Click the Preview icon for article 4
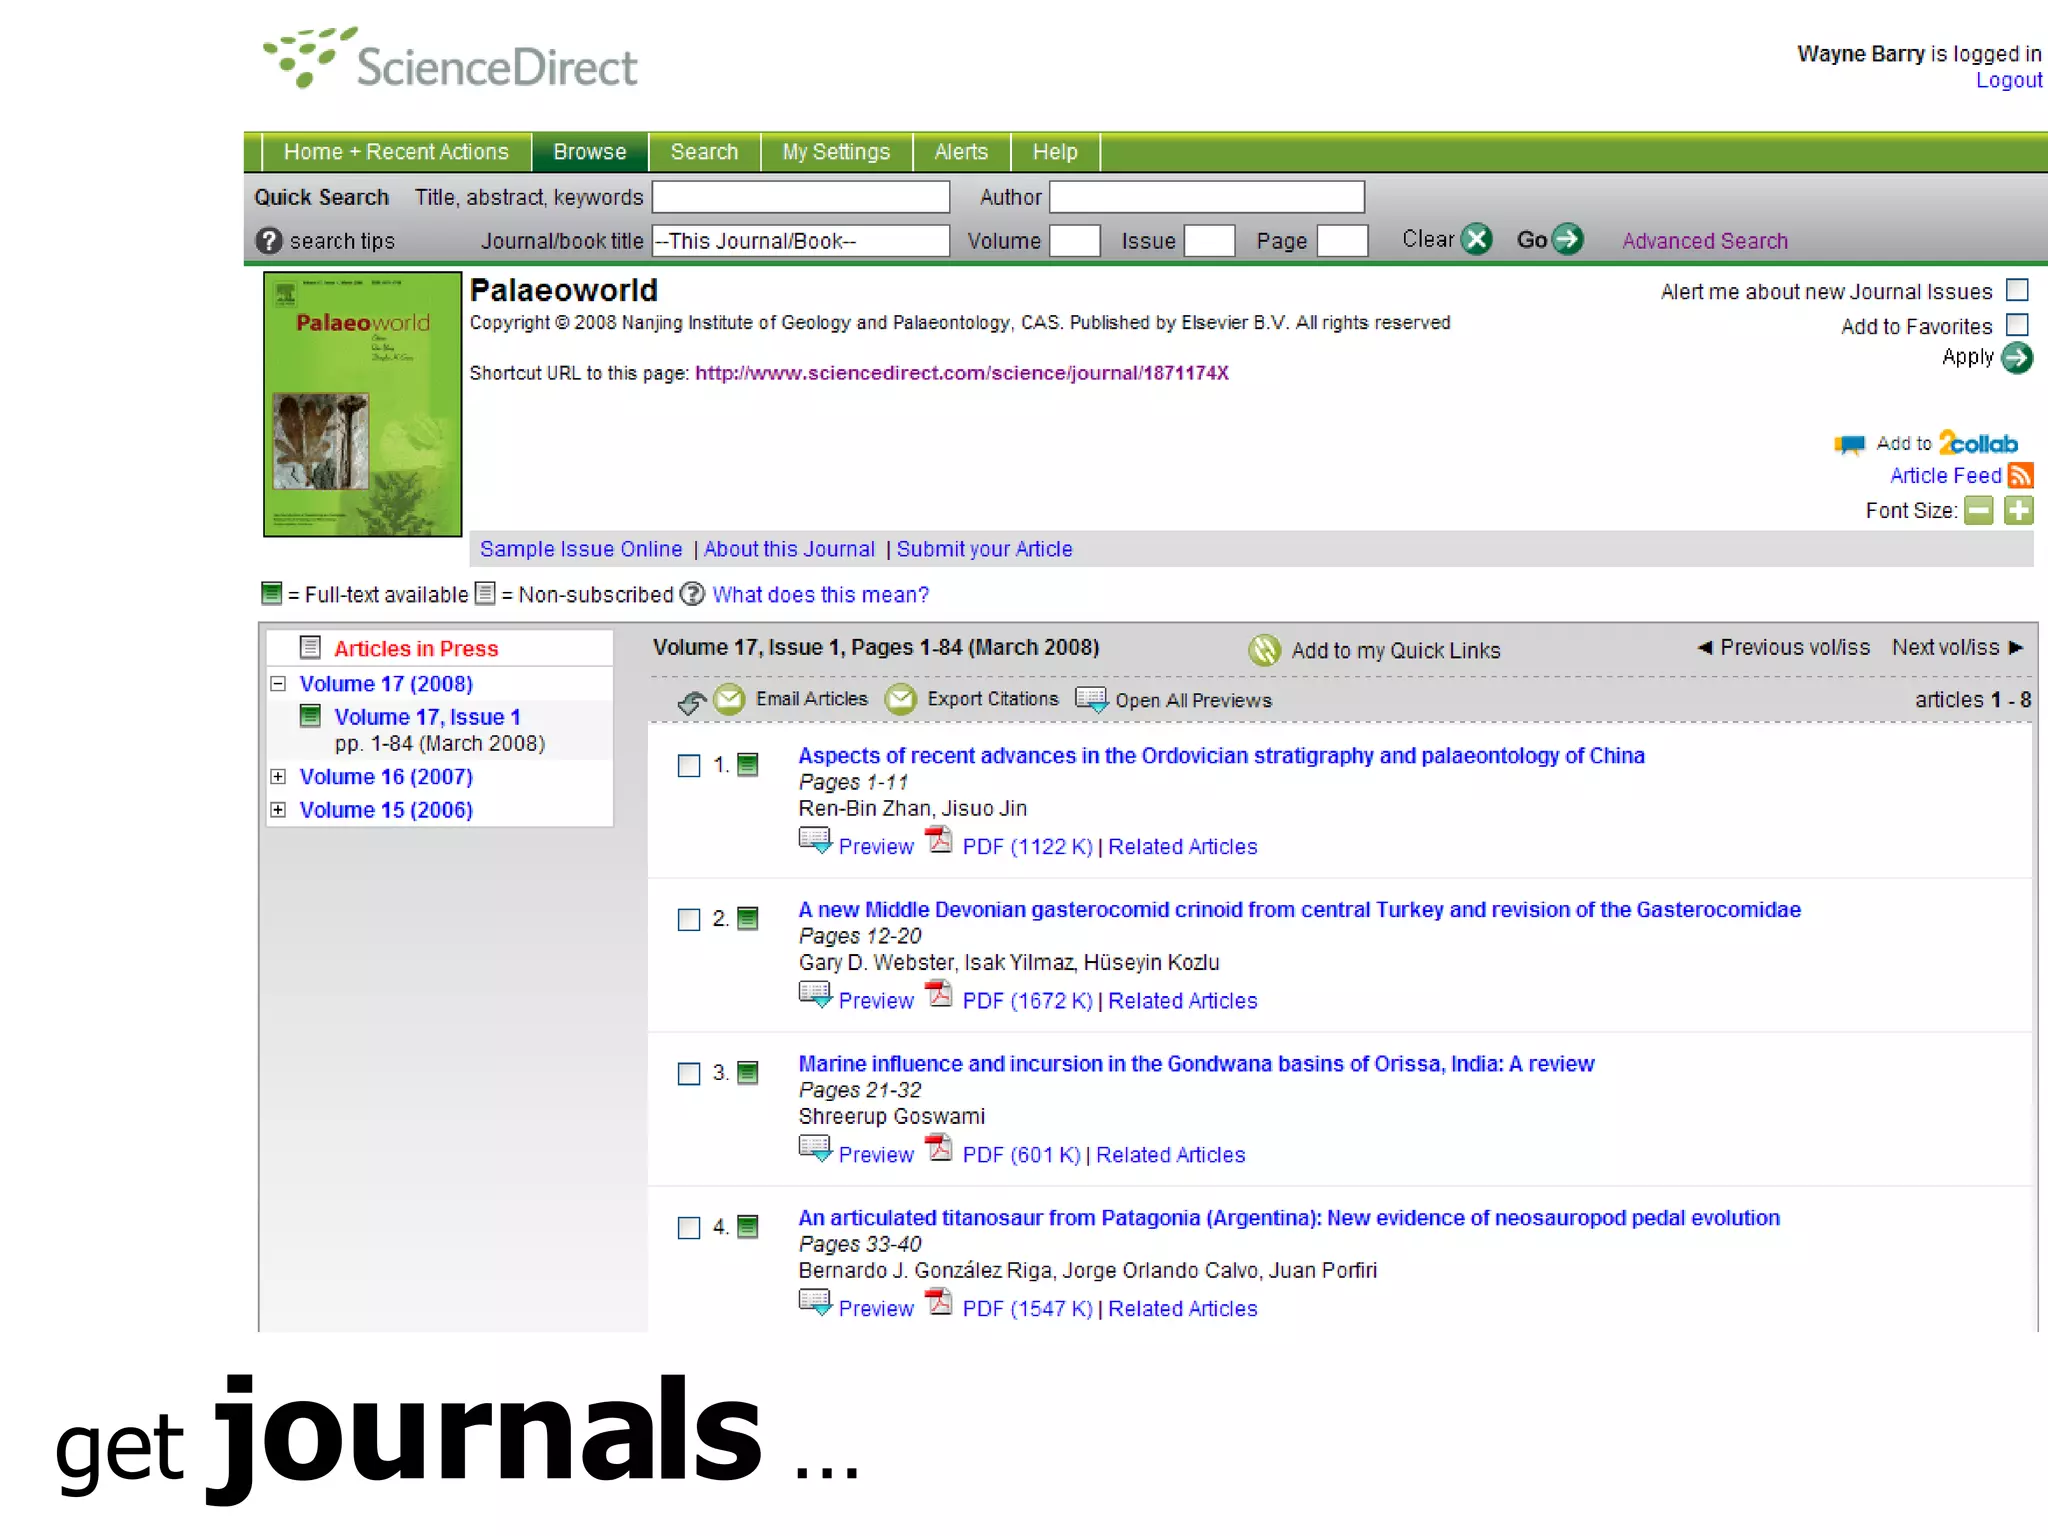The image size is (2048, 1536). pyautogui.click(x=815, y=1303)
